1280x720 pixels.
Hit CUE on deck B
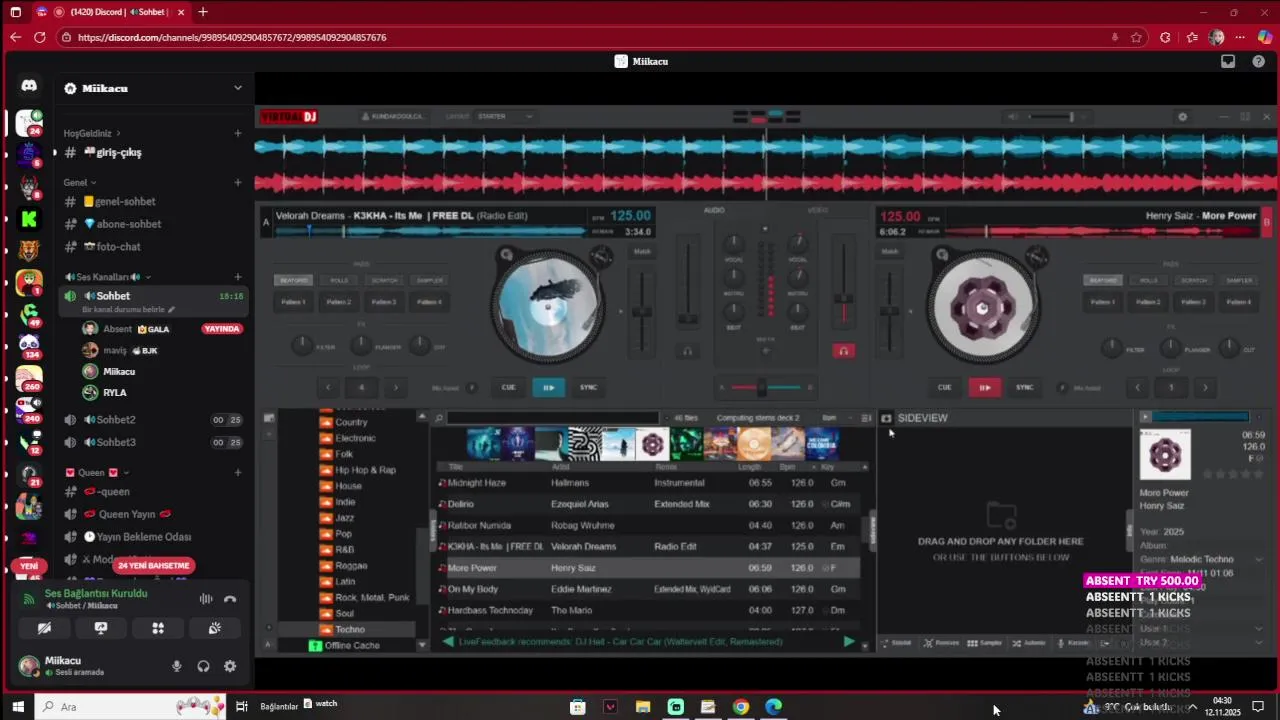click(x=944, y=387)
